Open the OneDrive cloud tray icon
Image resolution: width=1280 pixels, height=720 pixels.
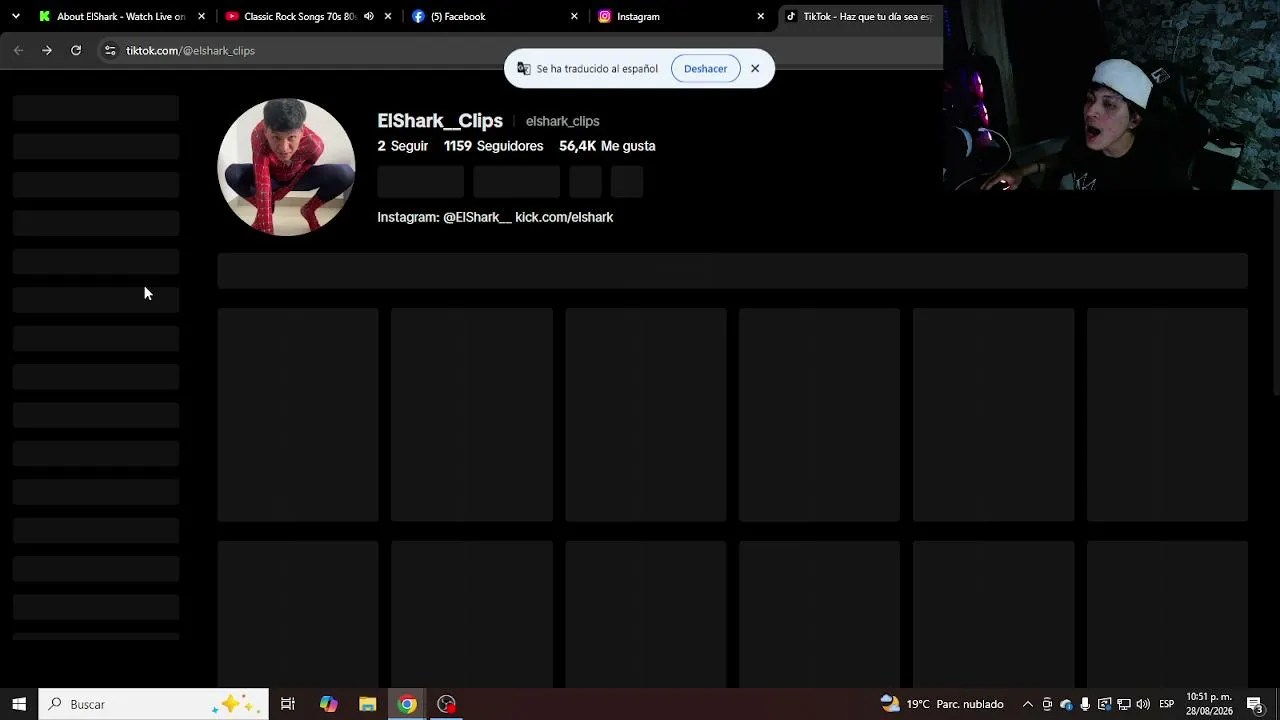pyautogui.click(x=1066, y=704)
